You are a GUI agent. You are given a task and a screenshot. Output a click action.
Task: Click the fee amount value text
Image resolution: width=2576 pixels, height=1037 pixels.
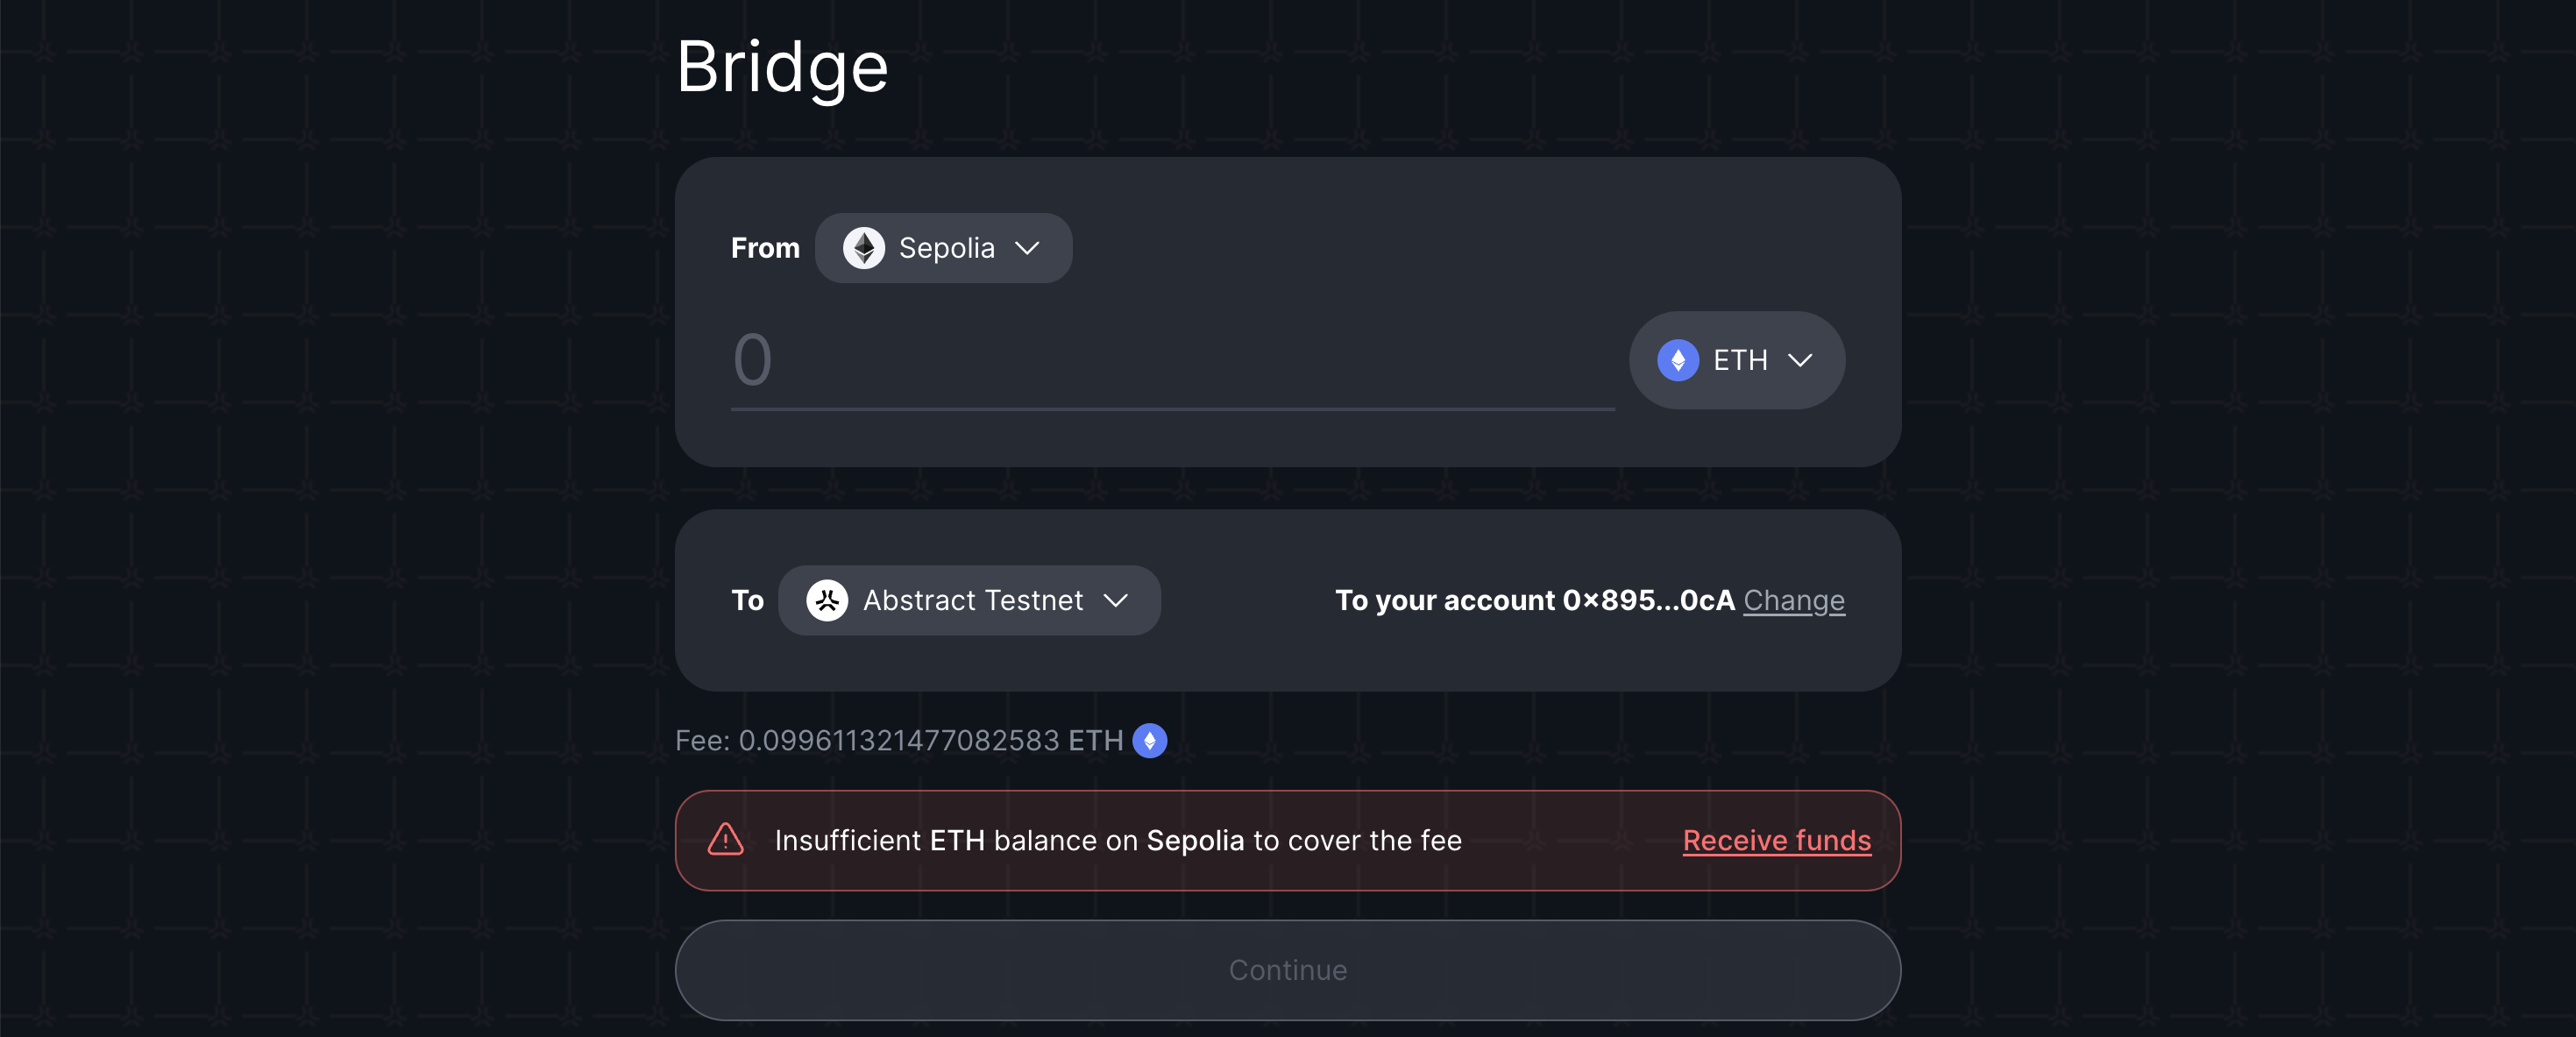(898, 740)
